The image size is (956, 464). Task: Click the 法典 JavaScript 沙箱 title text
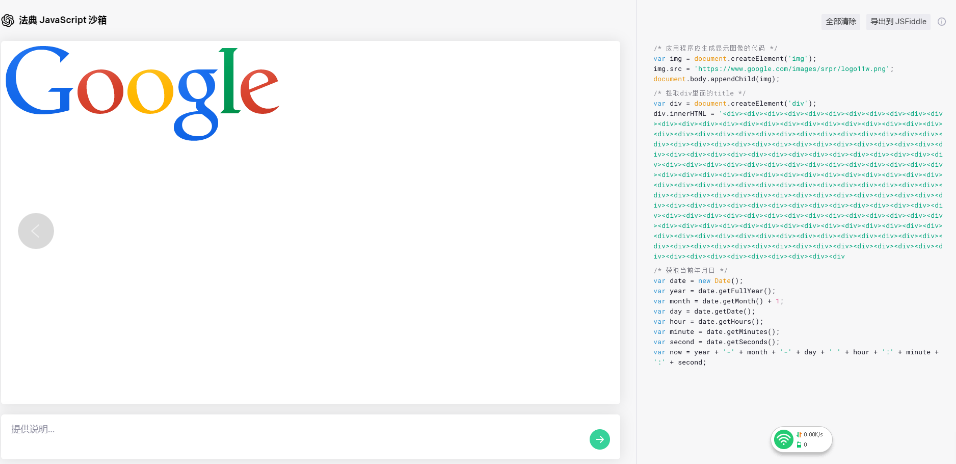coord(63,20)
